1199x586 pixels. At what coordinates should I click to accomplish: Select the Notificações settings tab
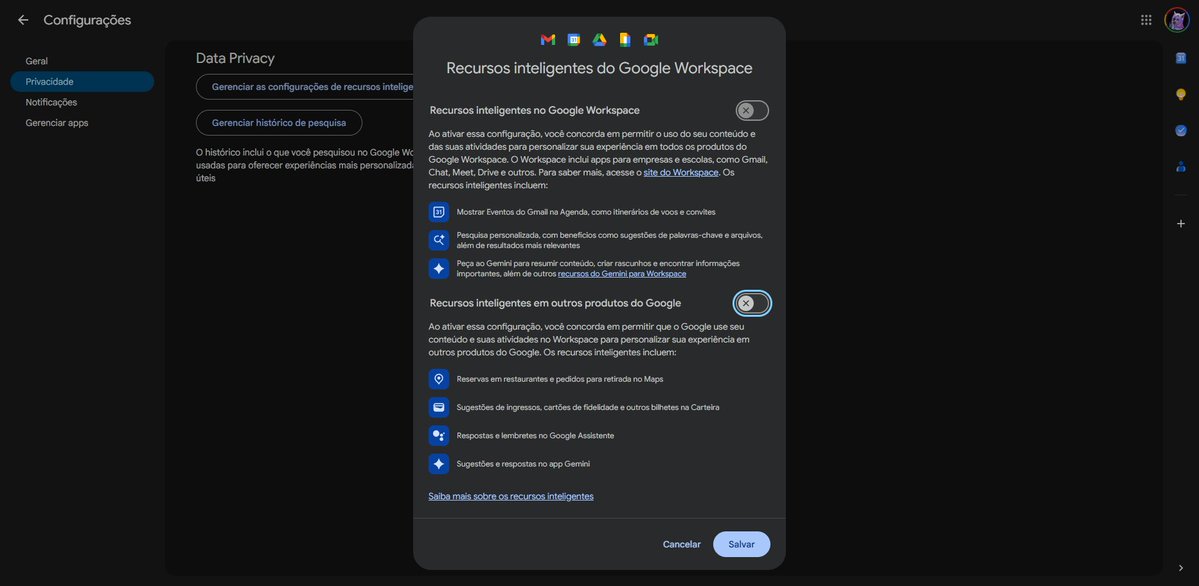(51, 103)
